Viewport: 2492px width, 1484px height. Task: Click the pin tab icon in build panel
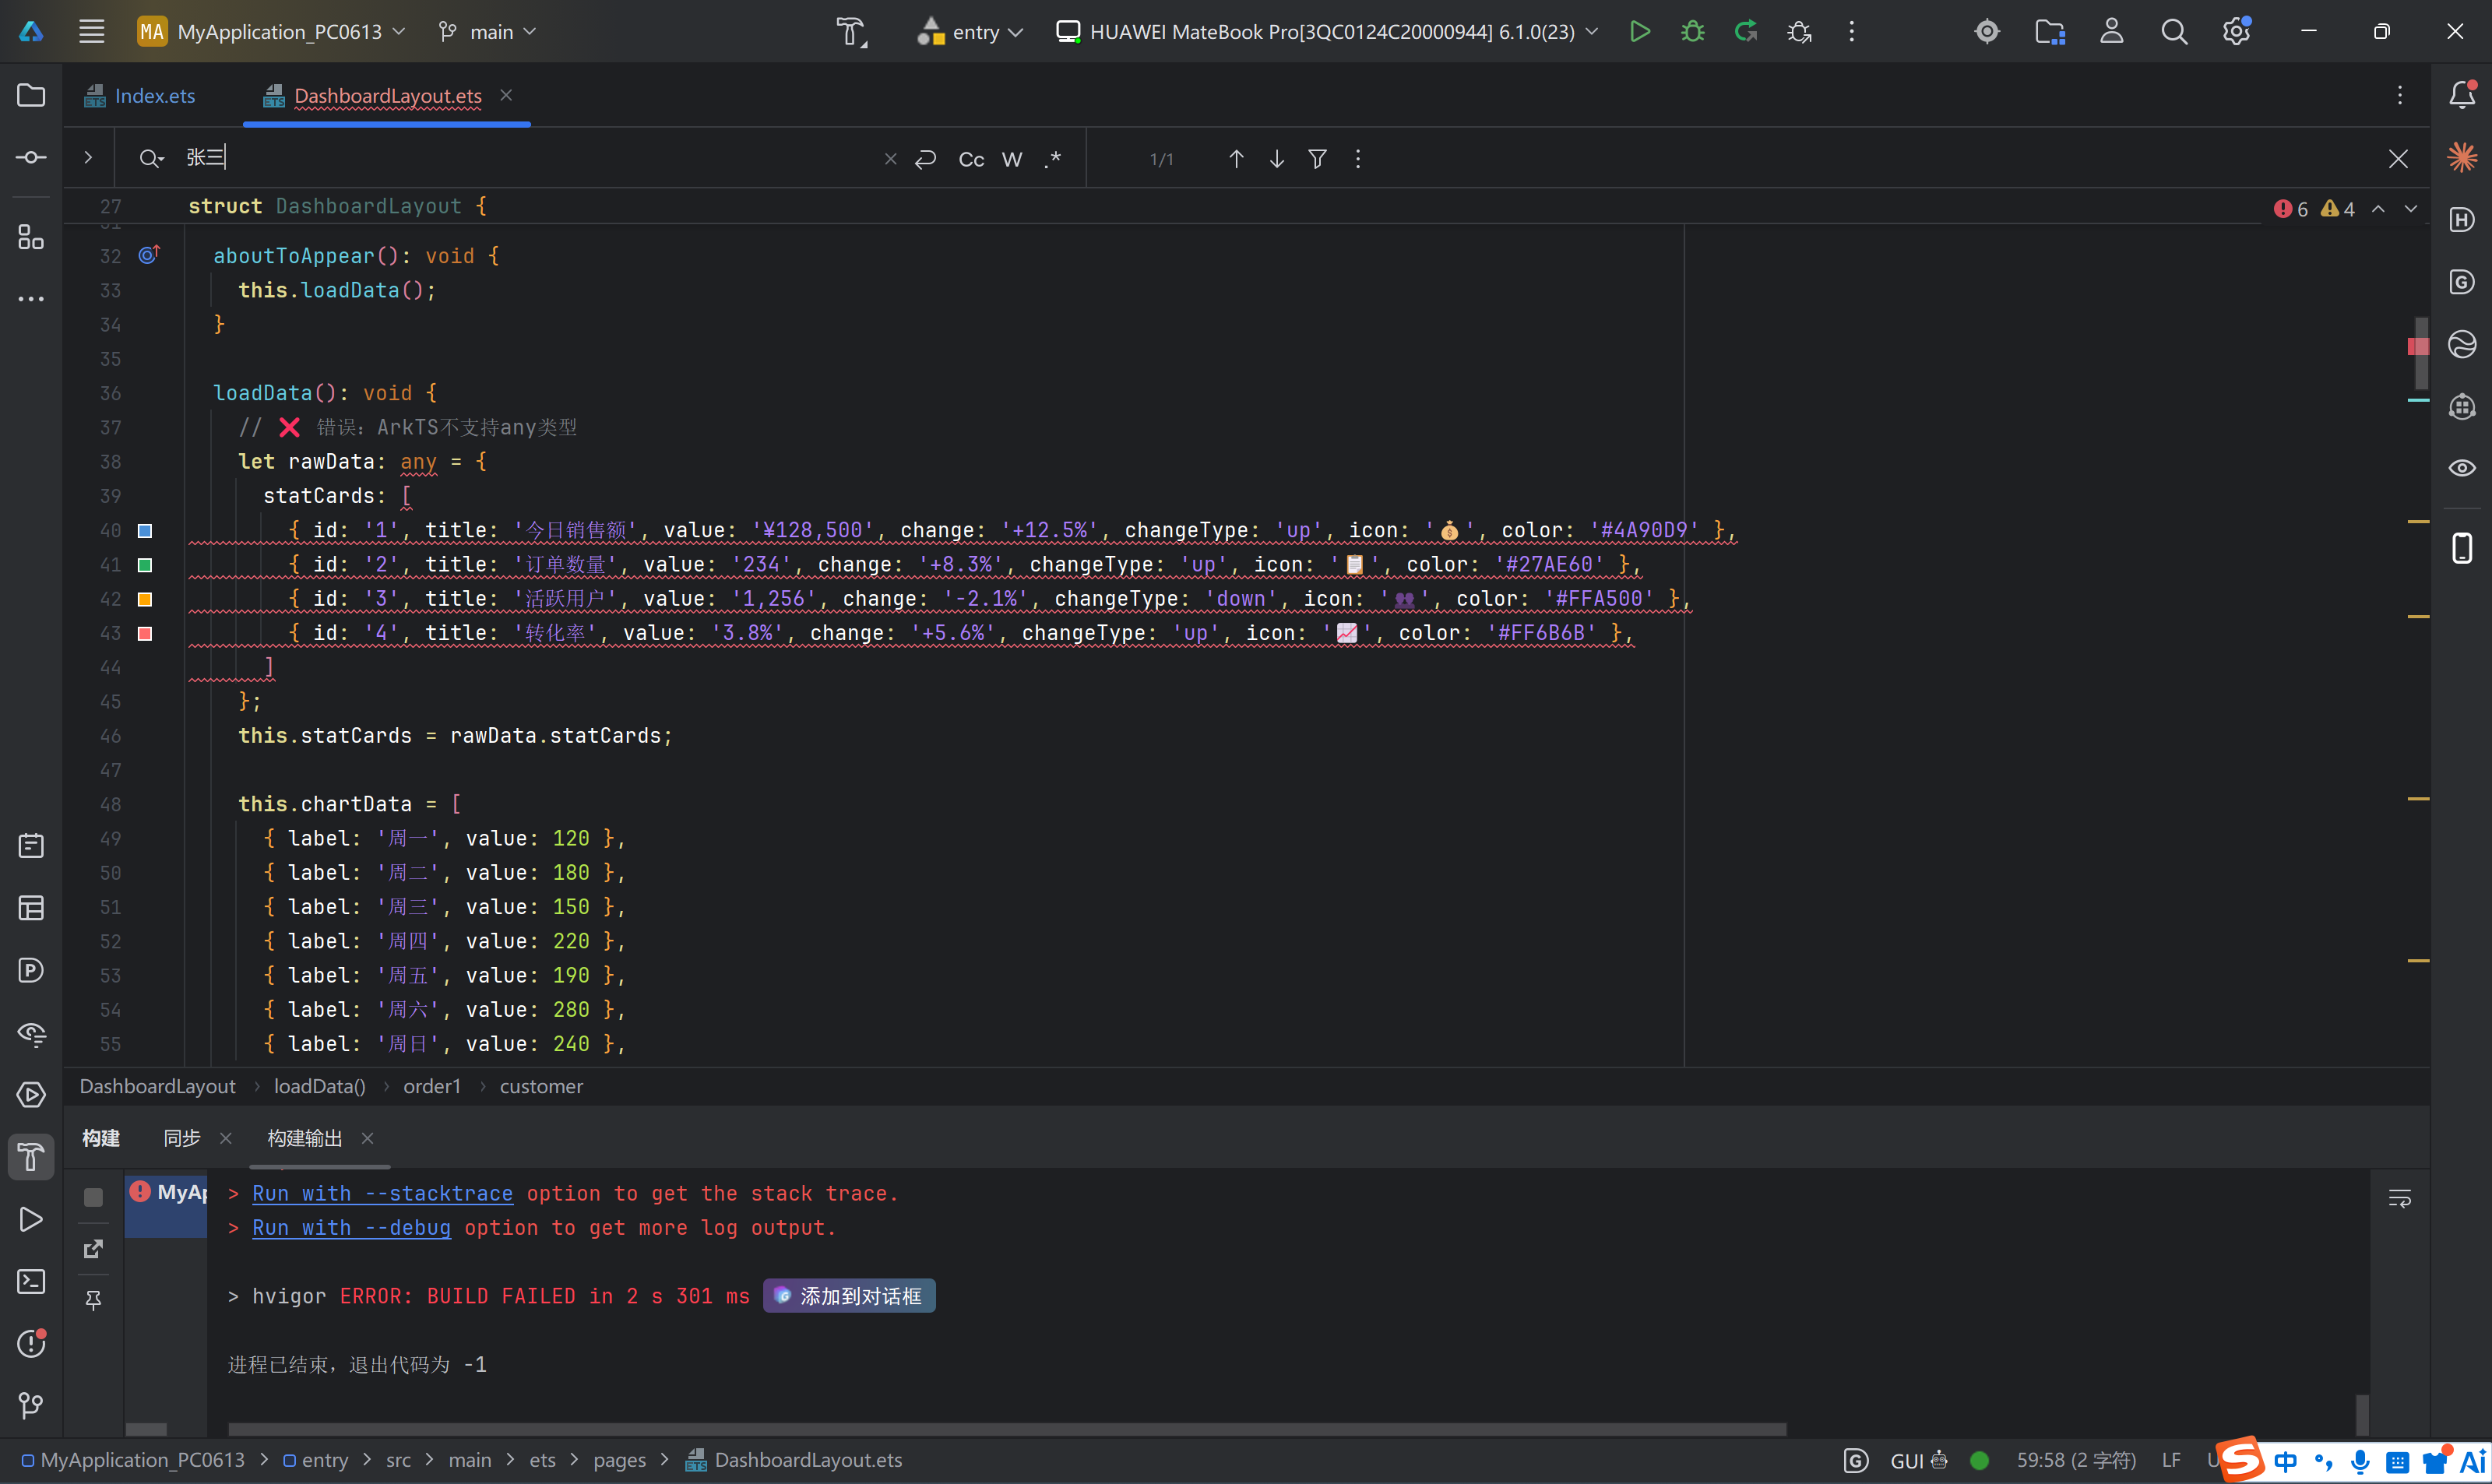coord(93,1300)
